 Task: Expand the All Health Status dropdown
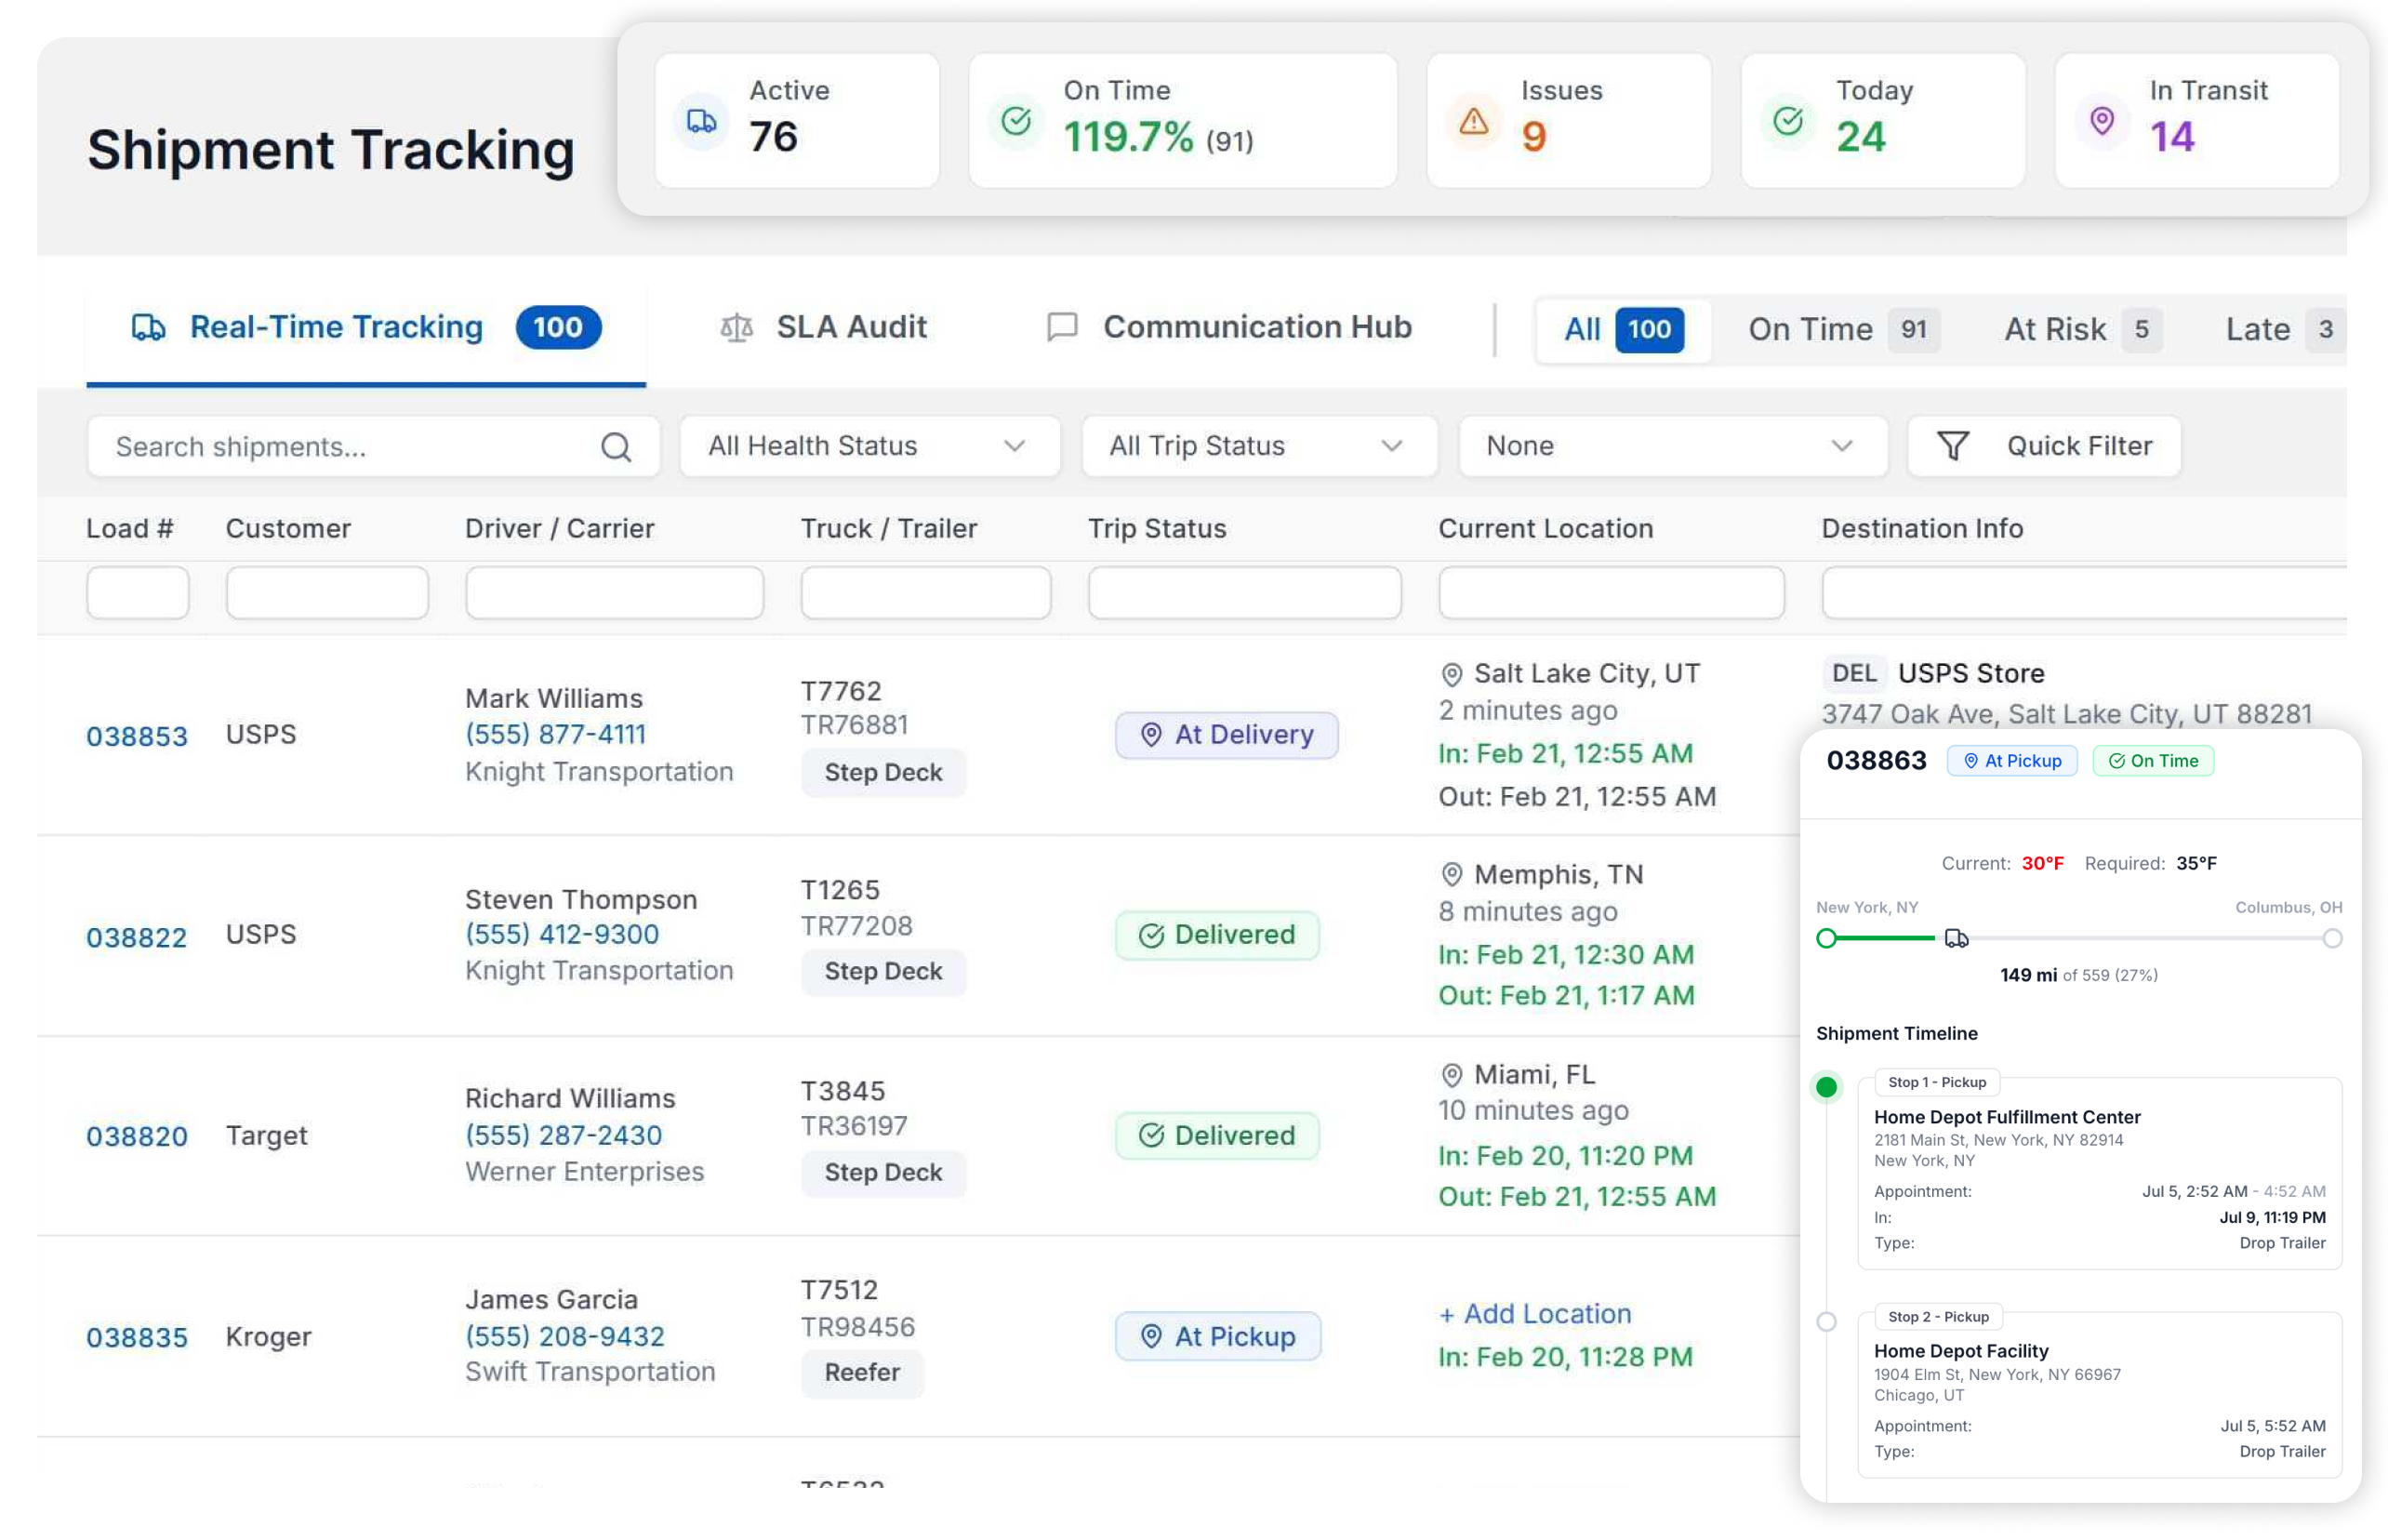coord(869,446)
